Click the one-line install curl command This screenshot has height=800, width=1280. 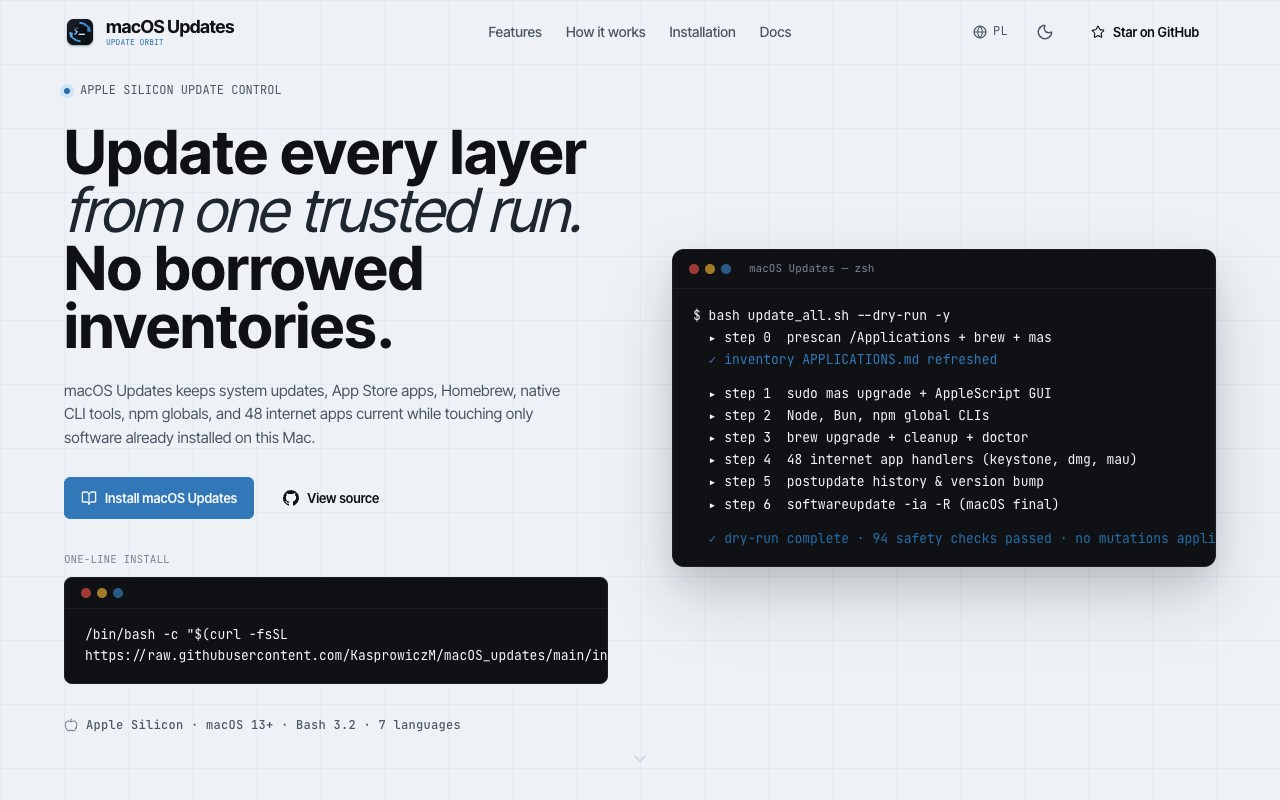pyautogui.click(x=346, y=645)
